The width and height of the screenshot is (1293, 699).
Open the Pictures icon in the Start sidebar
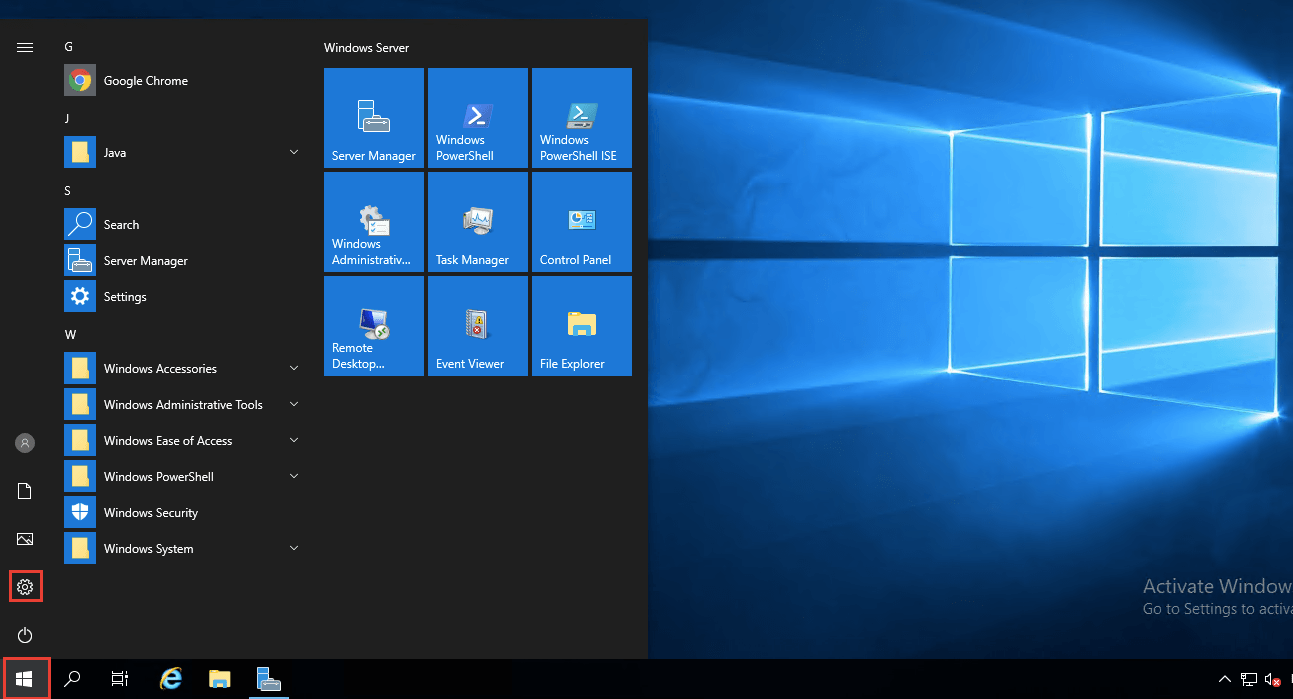[x=26, y=539]
